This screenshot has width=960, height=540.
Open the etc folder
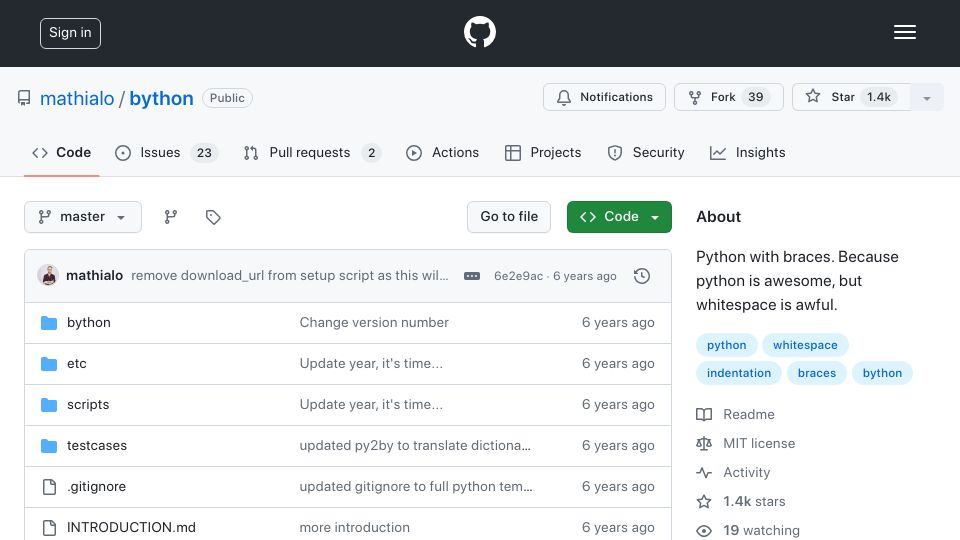click(x=77, y=364)
